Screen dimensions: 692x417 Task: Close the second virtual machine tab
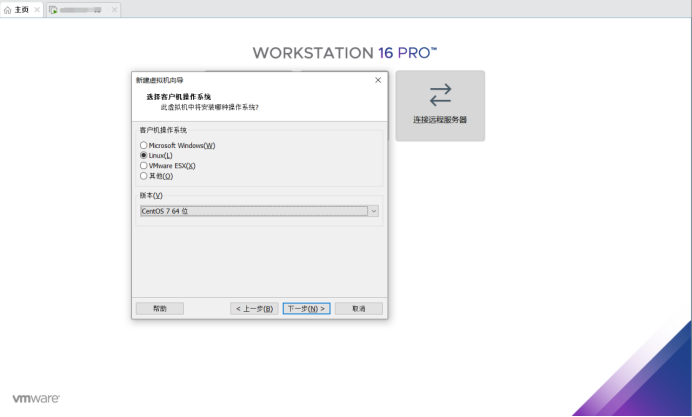[x=114, y=10]
